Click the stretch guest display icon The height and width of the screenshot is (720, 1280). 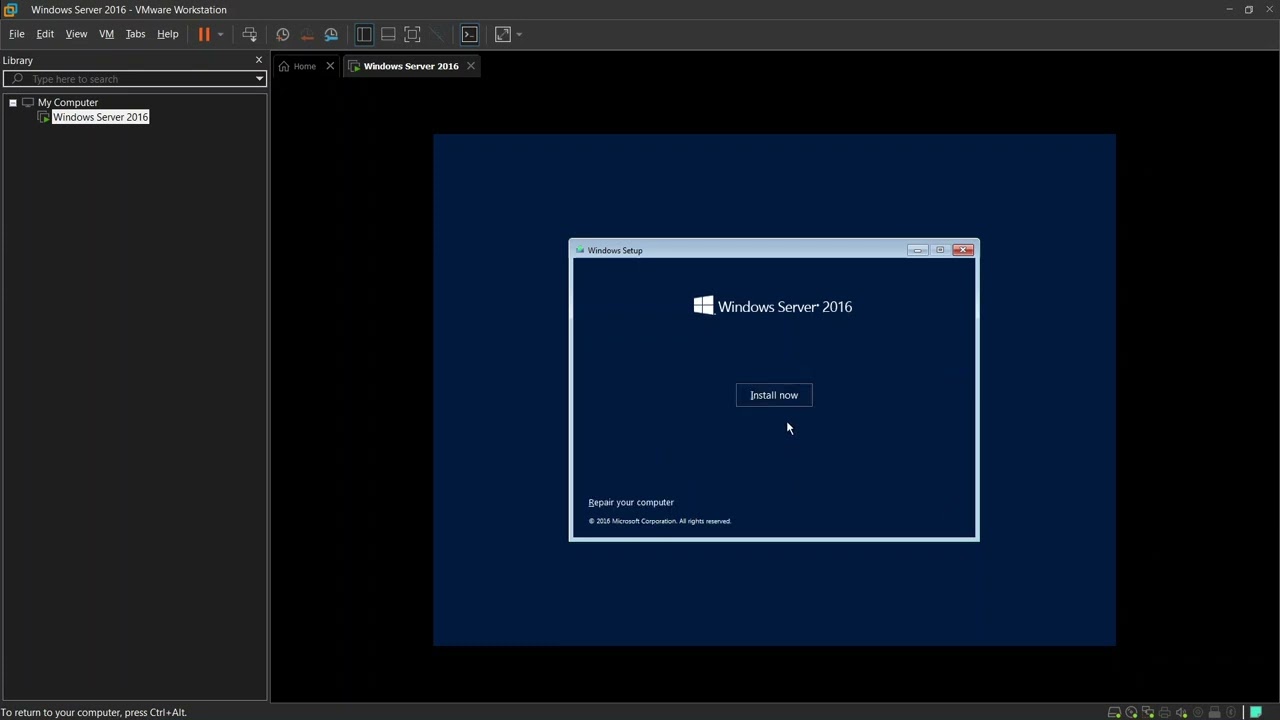click(503, 34)
